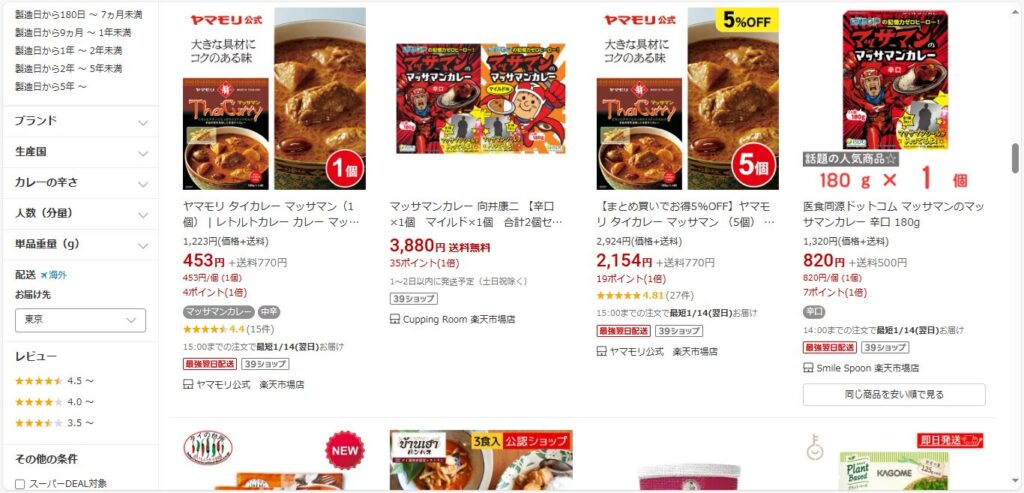Click the 最強翌日配送 badge on the 5個 item

624,331
